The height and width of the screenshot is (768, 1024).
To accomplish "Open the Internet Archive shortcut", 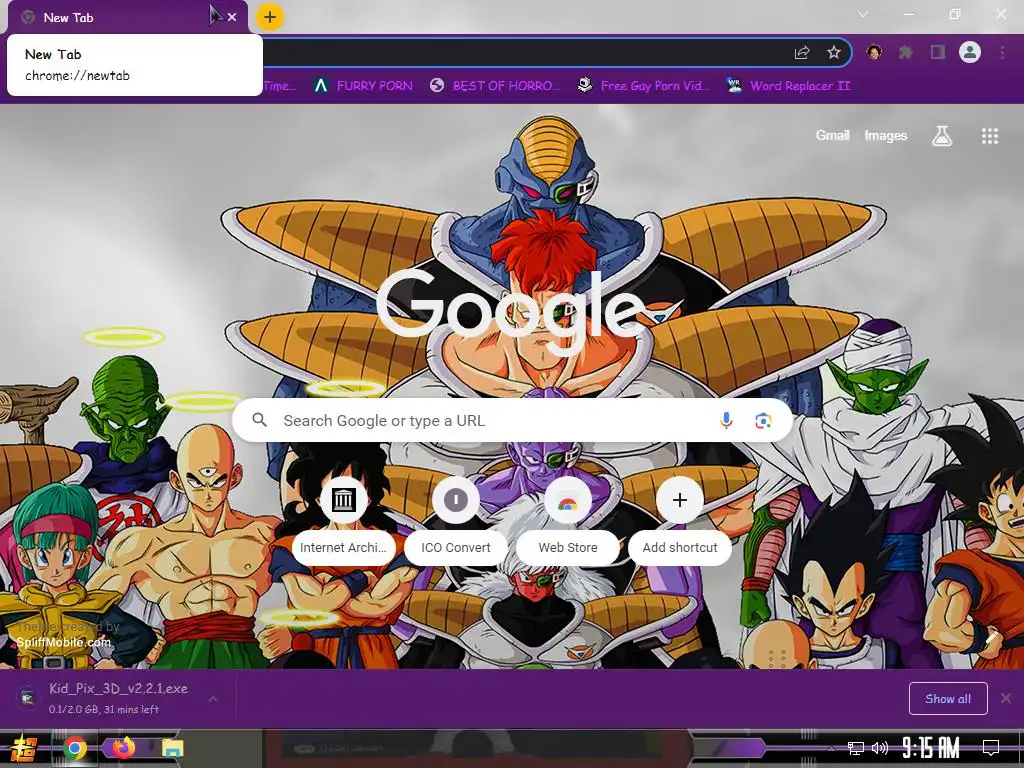I will point(344,519).
